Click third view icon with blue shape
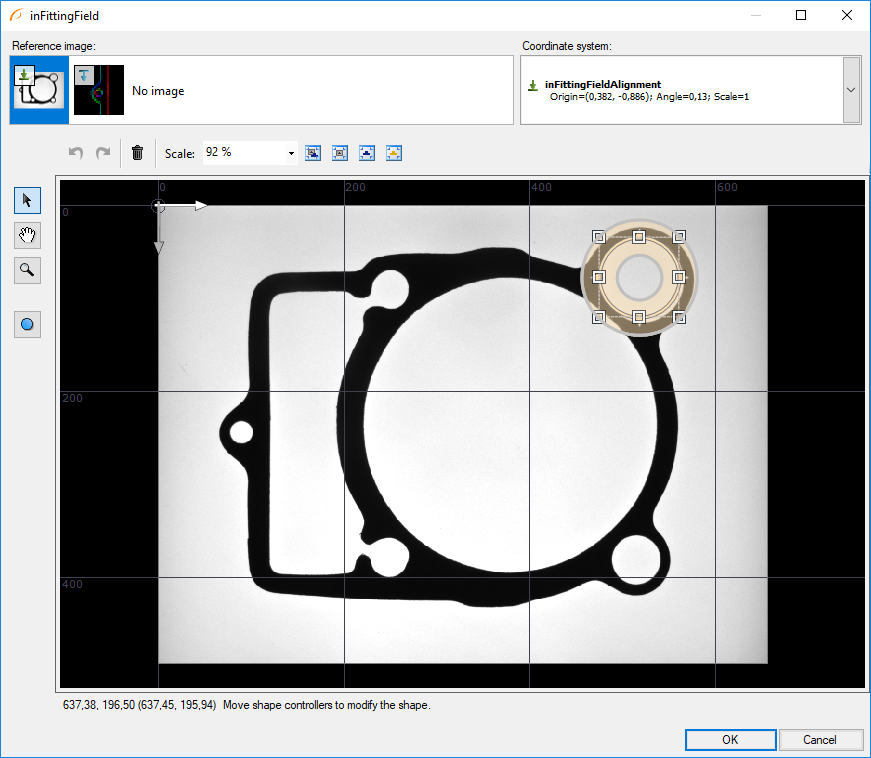This screenshot has height=758, width=871. [x=367, y=153]
